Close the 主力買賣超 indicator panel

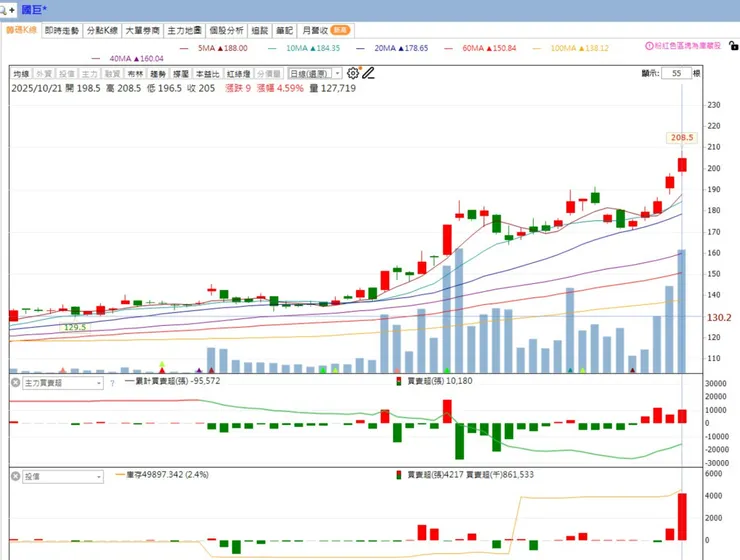pos(16,383)
